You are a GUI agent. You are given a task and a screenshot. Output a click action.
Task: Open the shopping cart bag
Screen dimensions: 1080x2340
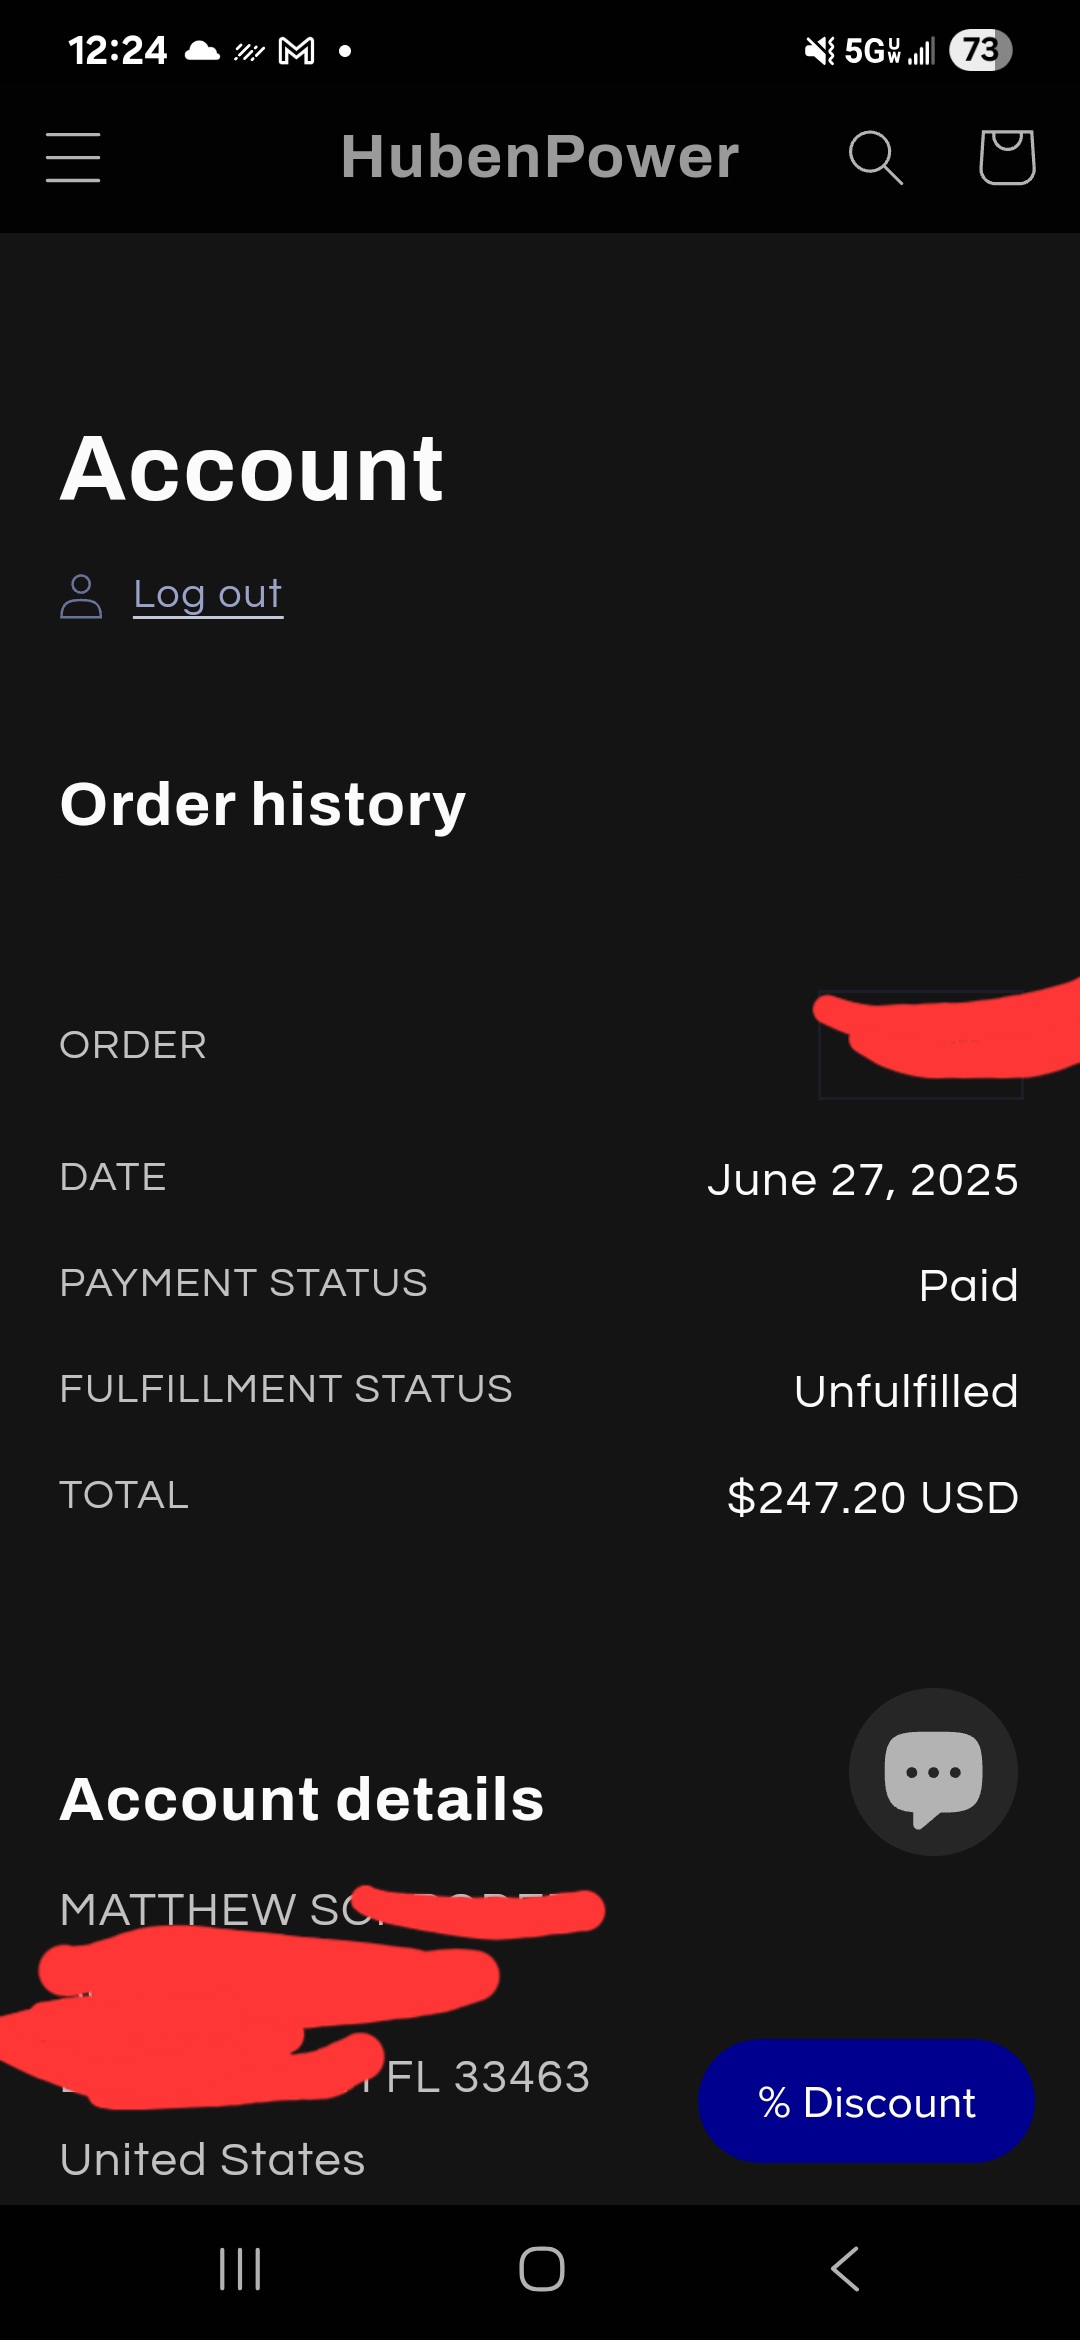(x=1006, y=157)
